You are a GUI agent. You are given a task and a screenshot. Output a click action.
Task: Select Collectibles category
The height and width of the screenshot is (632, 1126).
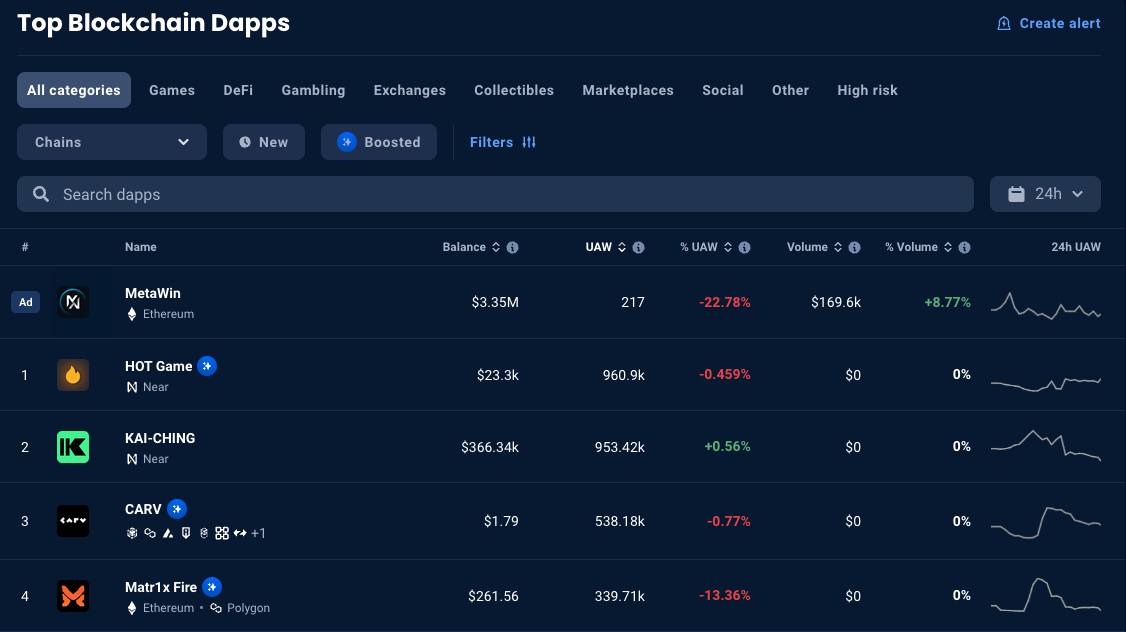tap(513, 90)
